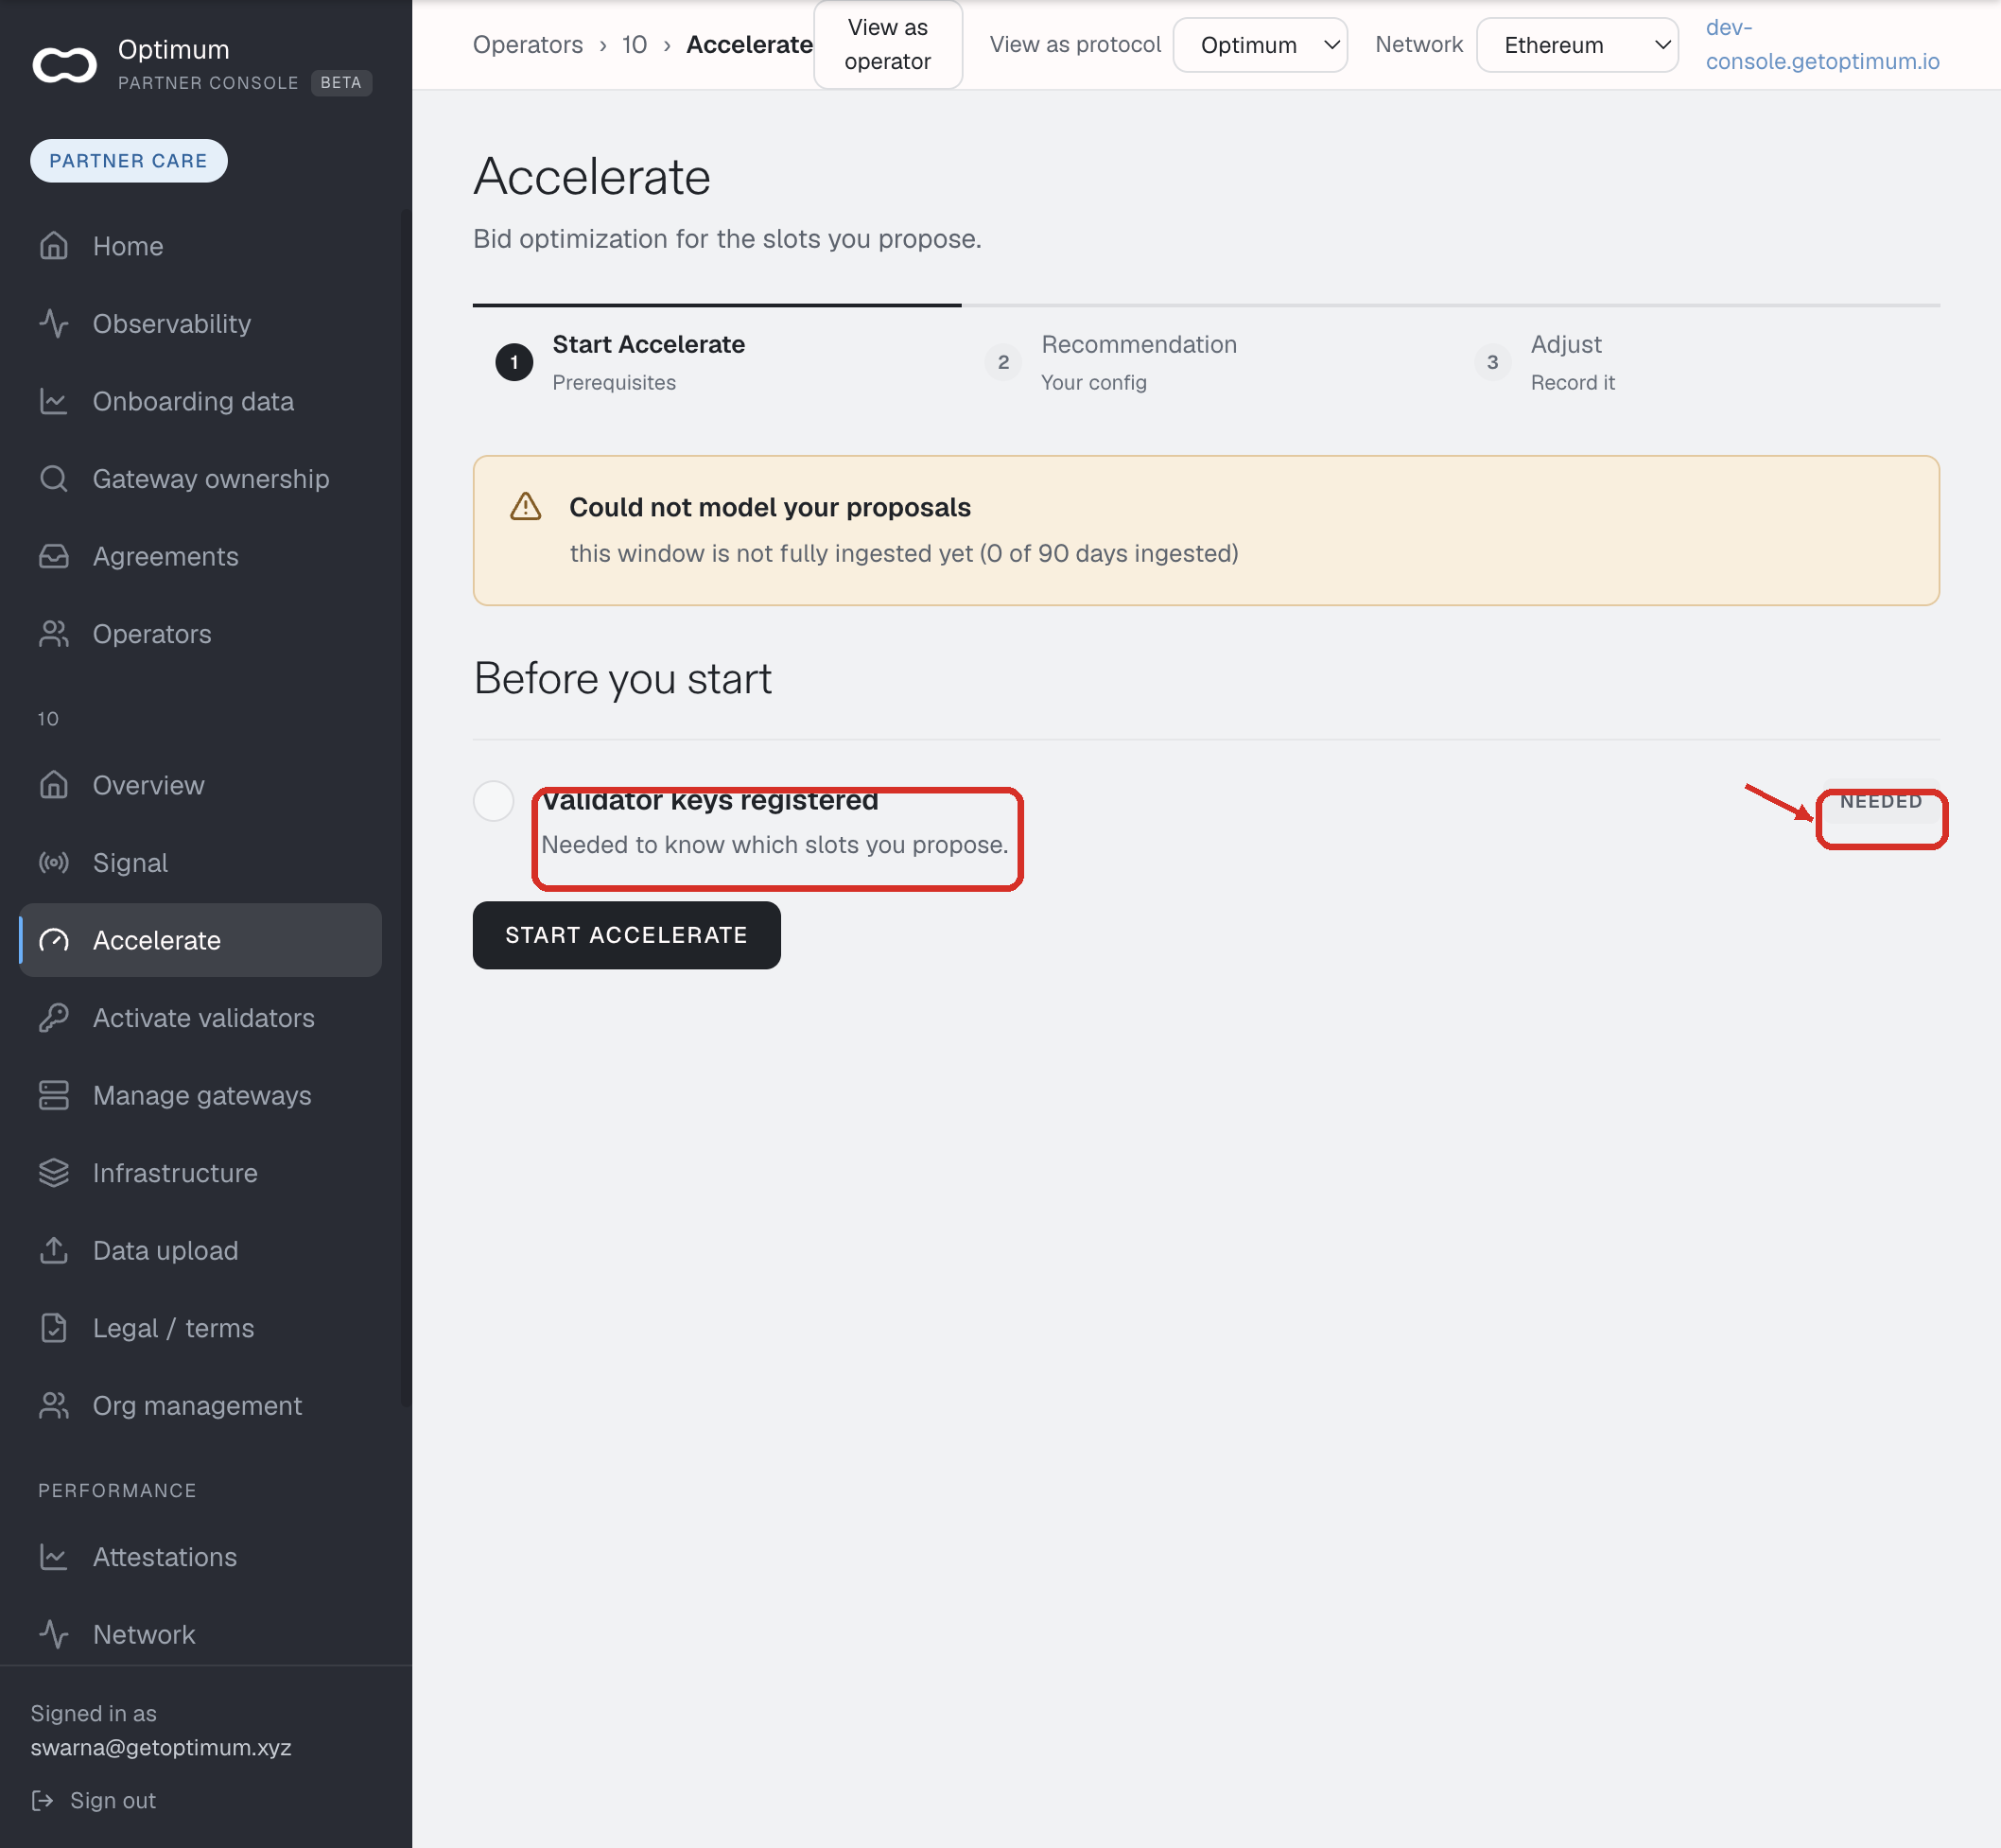Open Observability in the sidebar
This screenshot has width=2001, height=1848.
click(200, 323)
